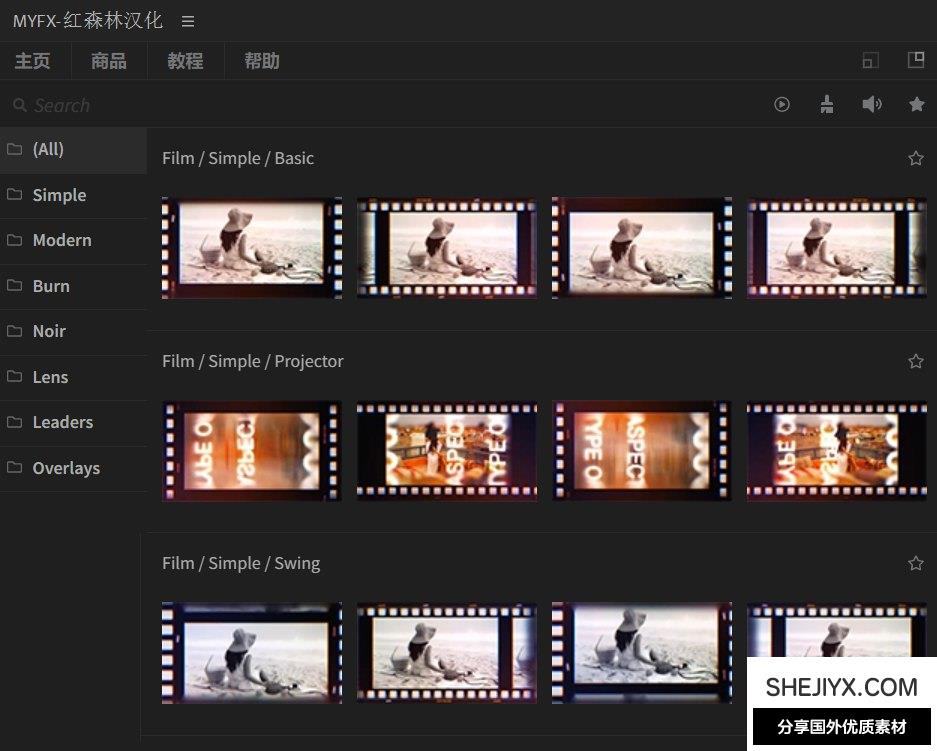Viewport: 937px width, 751px height.
Task: Star the Film / Simple / Projector group
Action: [915, 361]
